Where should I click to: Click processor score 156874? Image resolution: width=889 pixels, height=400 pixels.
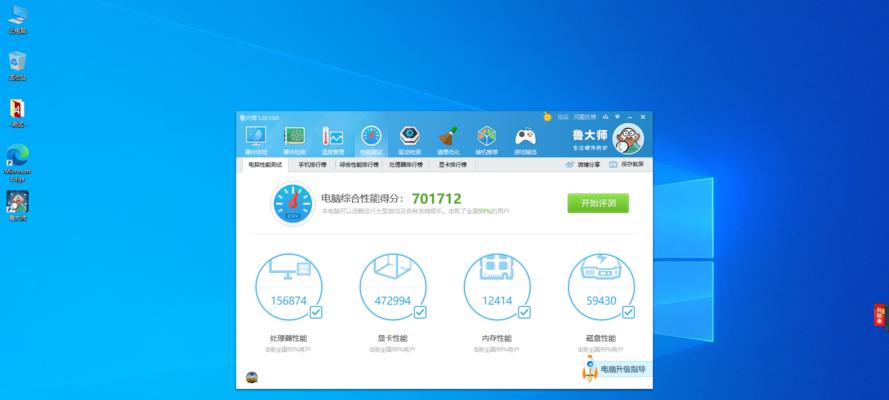[x=289, y=301]
